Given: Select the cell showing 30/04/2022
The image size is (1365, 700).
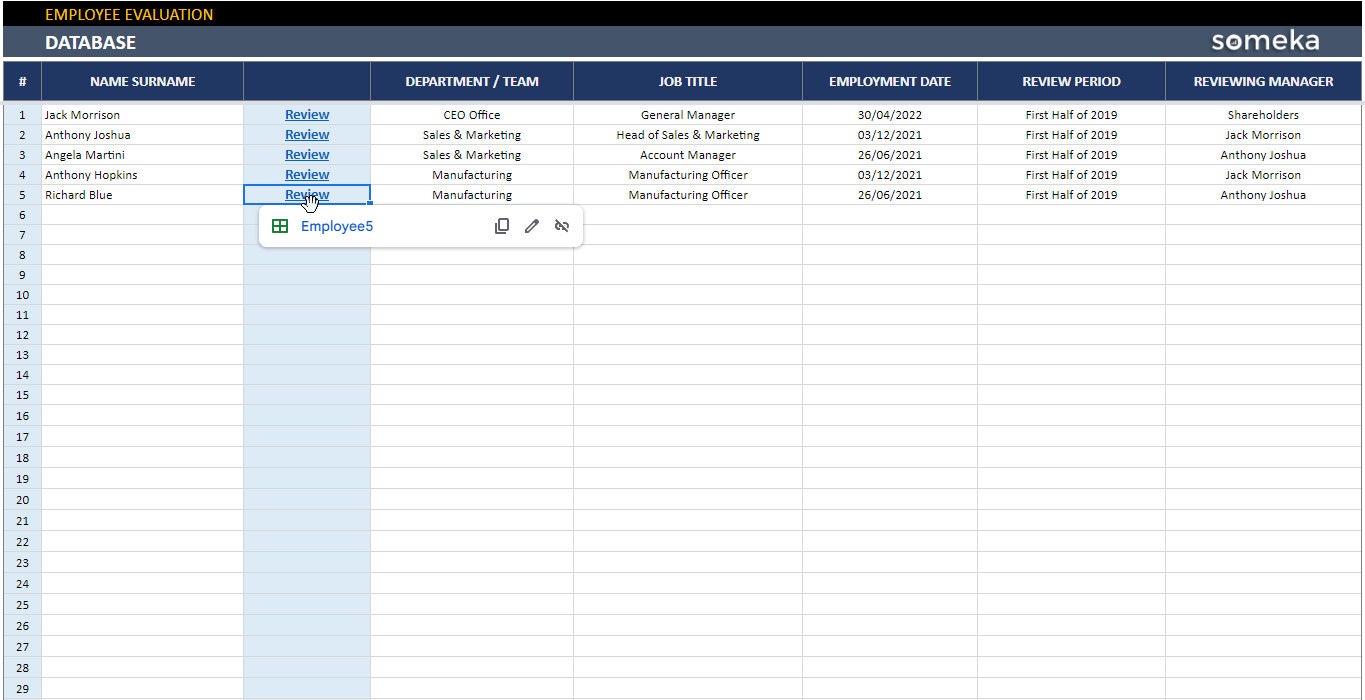Looking at the screenshot, I should (888, 114).
